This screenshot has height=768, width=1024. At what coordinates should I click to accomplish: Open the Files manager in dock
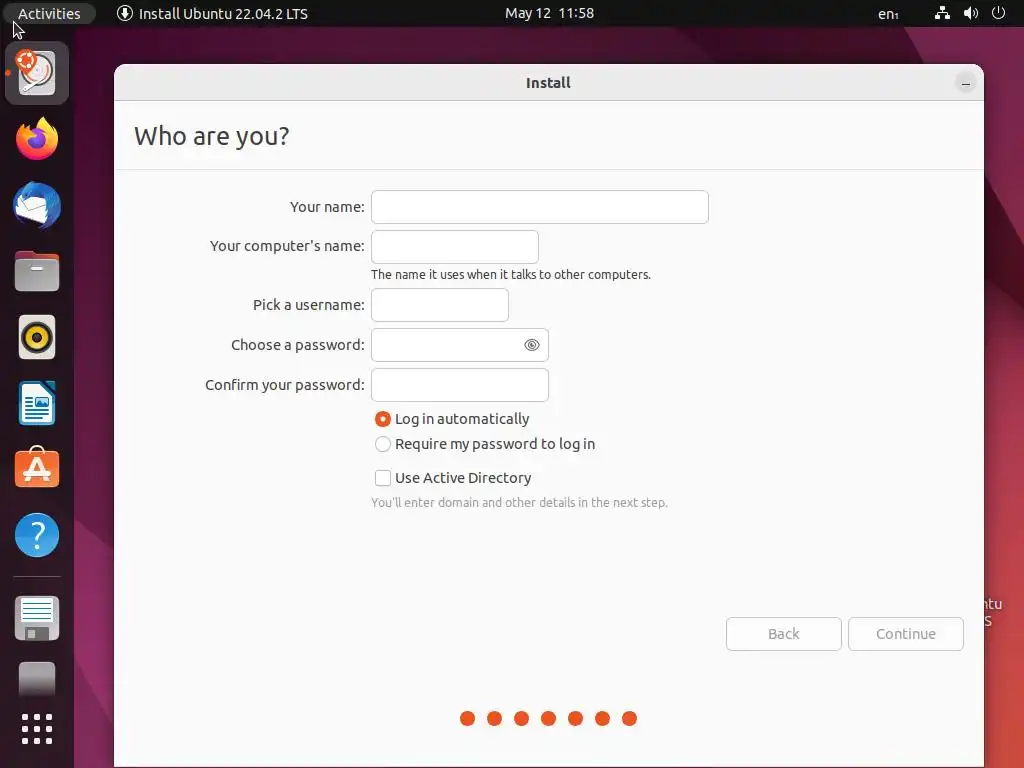point(37,271)
